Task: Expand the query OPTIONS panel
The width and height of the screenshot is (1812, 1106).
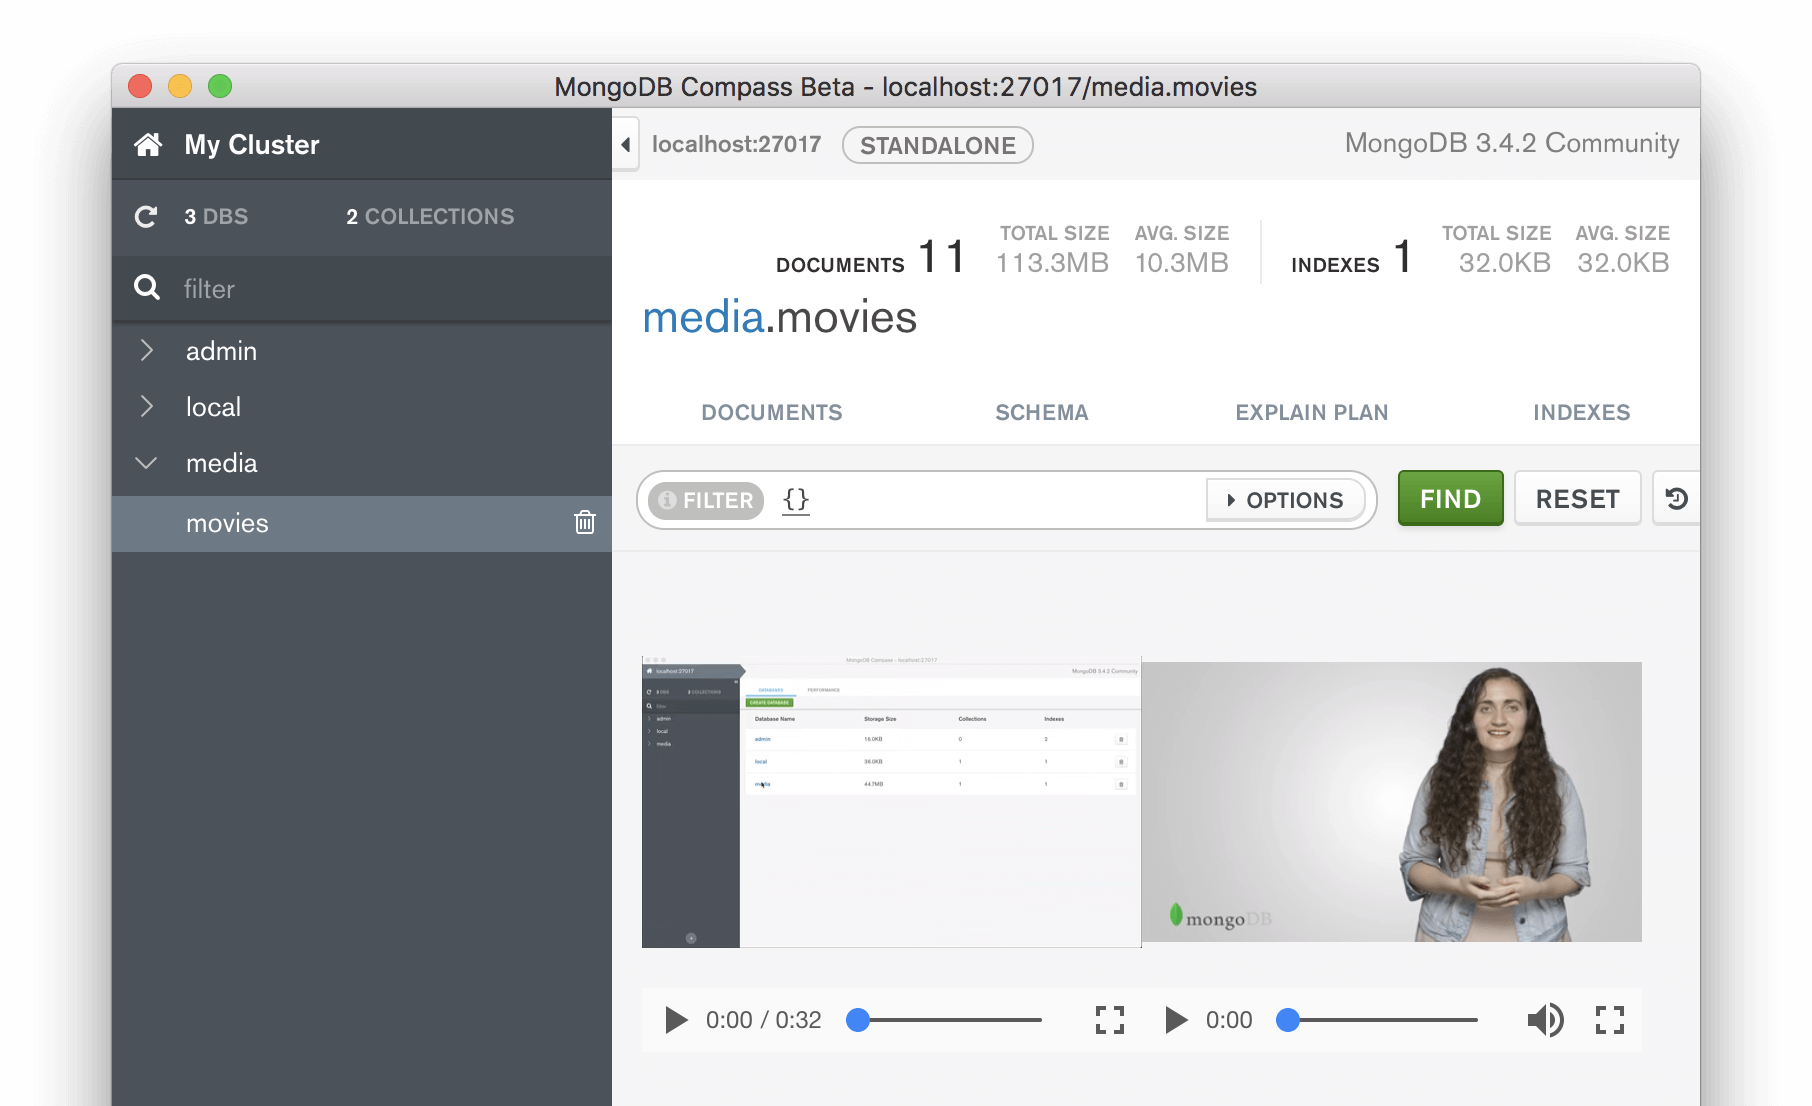Action: point(1286,500)
